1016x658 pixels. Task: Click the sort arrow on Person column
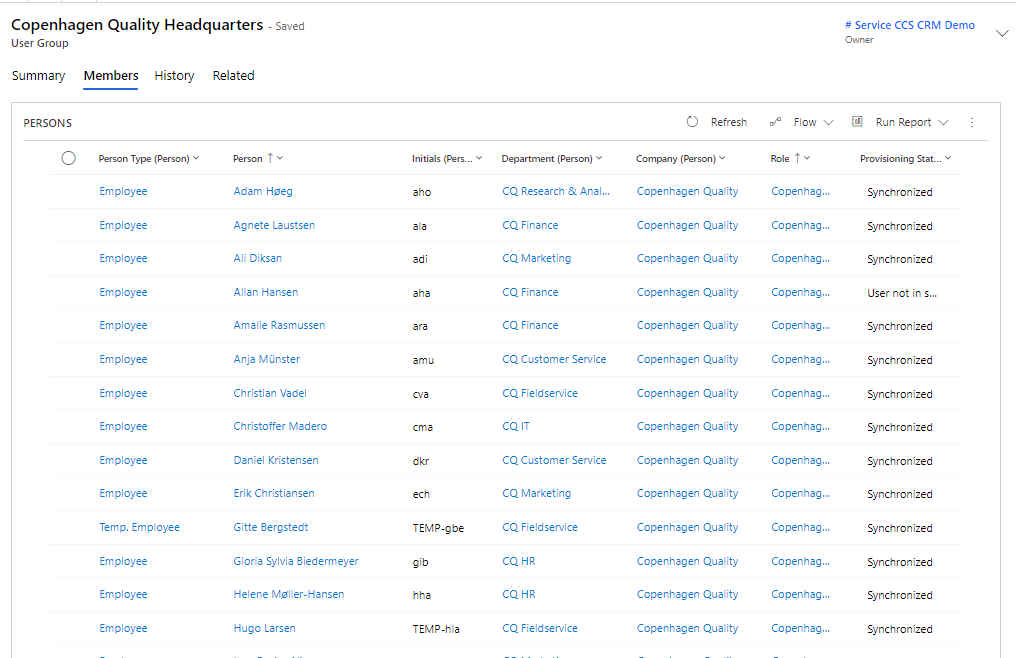coord(270,158)
